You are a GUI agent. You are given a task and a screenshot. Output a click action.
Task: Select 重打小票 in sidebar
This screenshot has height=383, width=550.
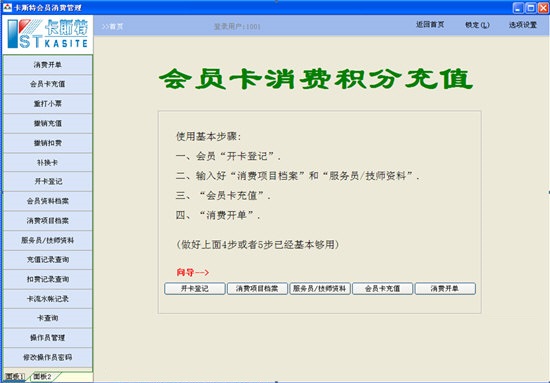click(48, 104)
